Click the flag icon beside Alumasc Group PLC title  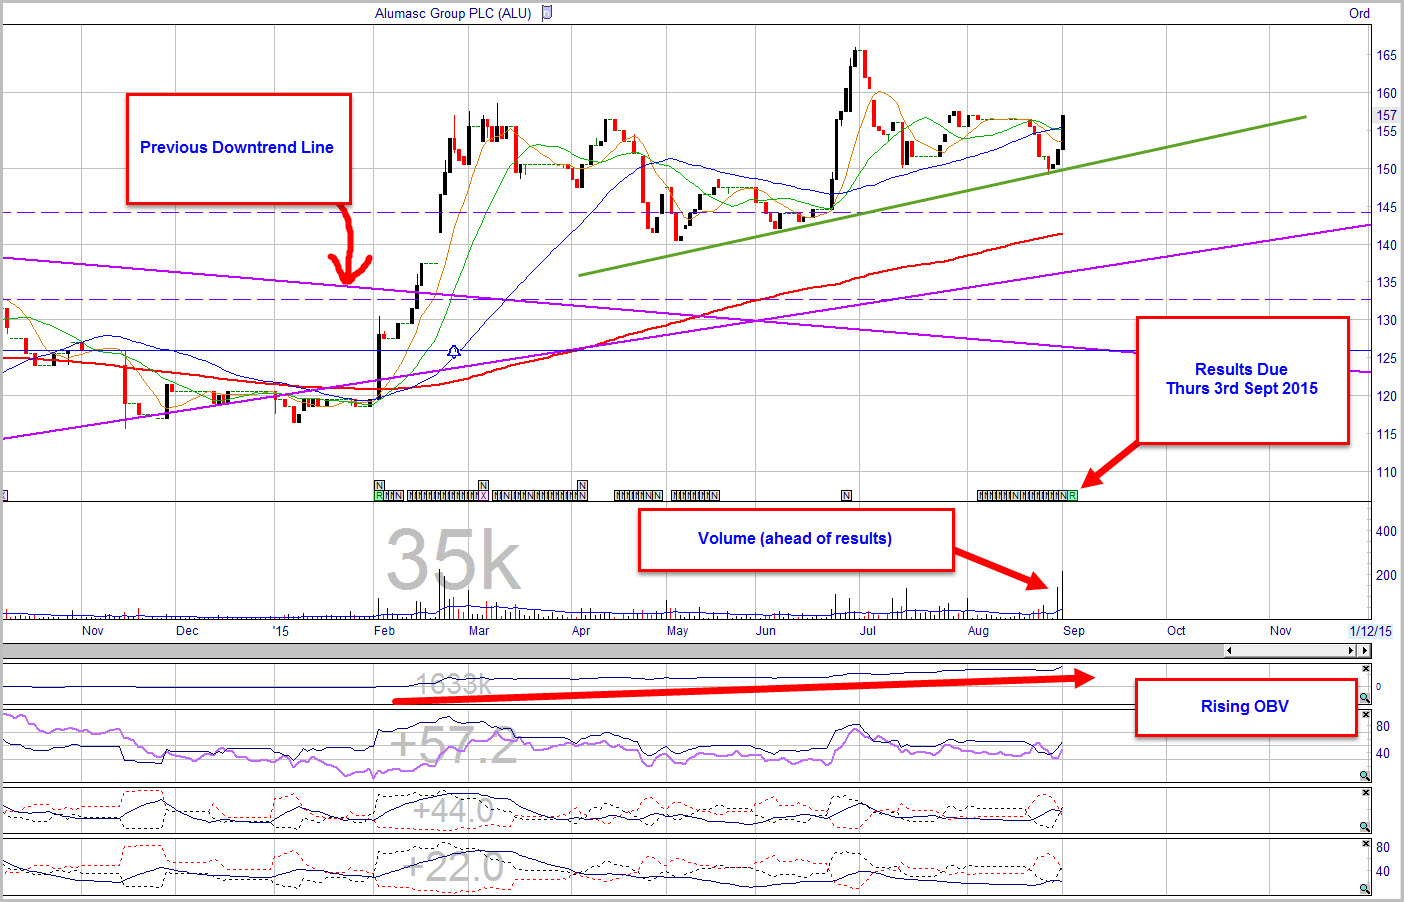tap(547, 13)
